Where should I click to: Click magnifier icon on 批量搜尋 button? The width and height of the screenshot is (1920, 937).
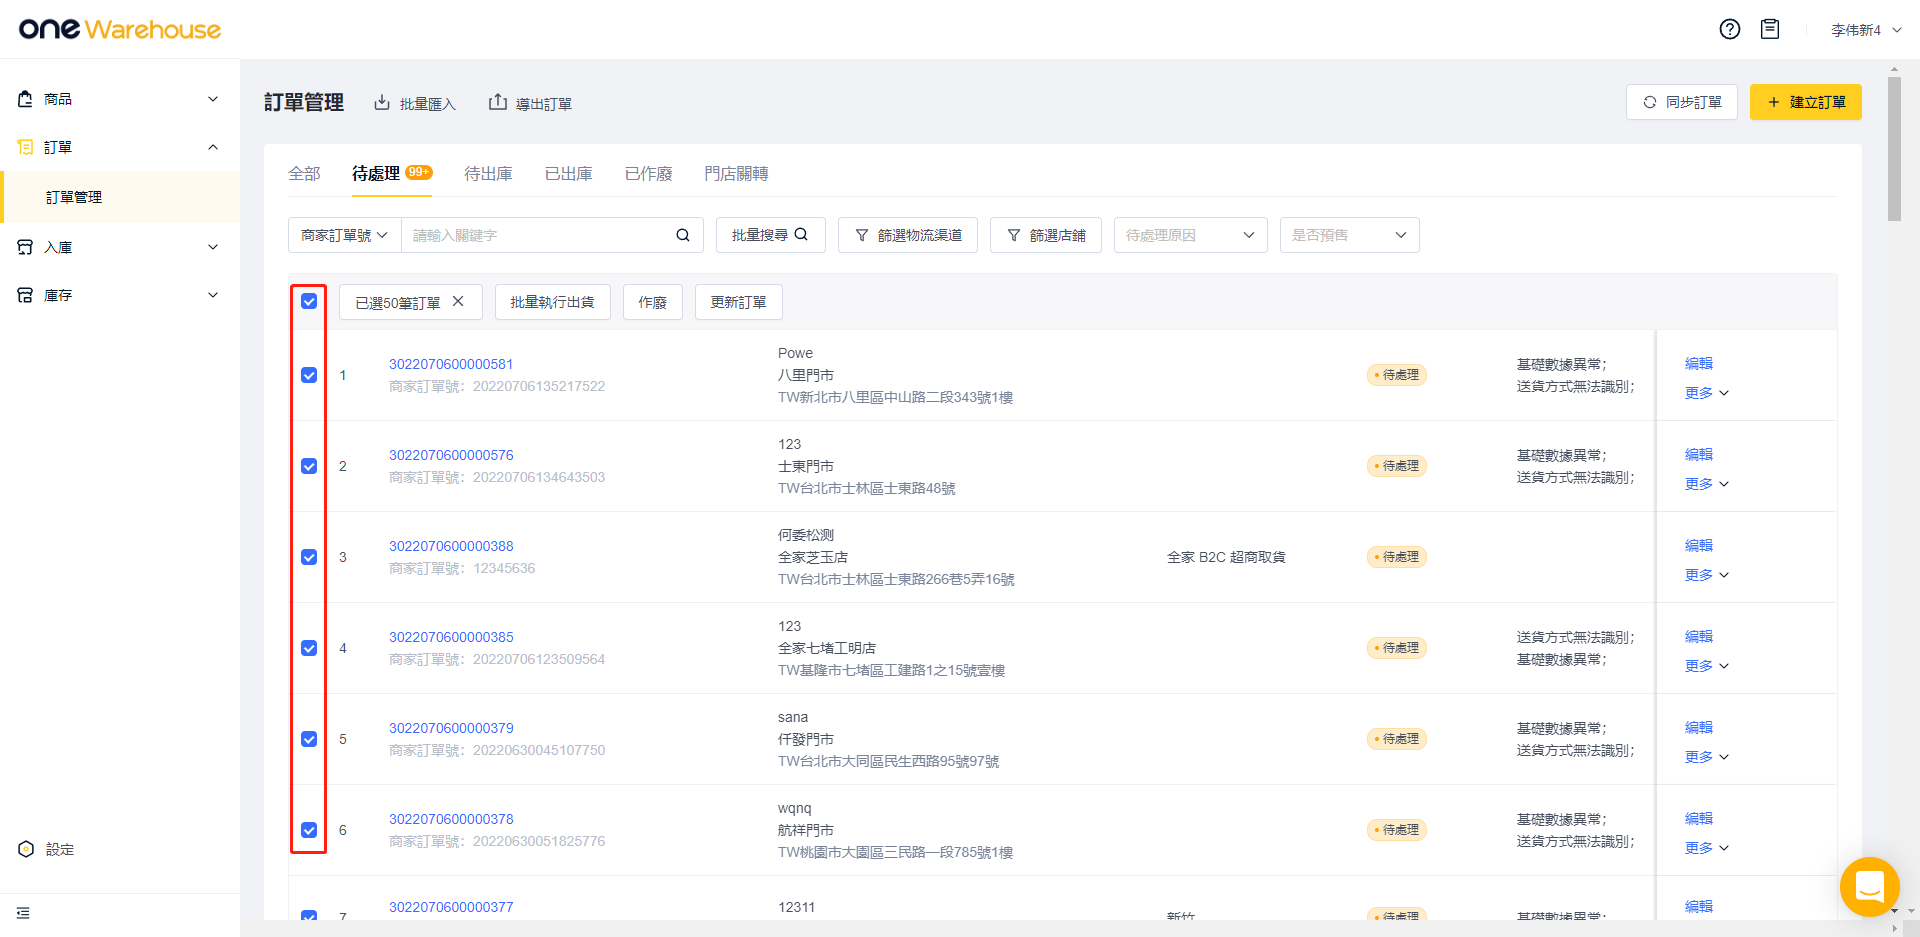click(x=801, y=234)
